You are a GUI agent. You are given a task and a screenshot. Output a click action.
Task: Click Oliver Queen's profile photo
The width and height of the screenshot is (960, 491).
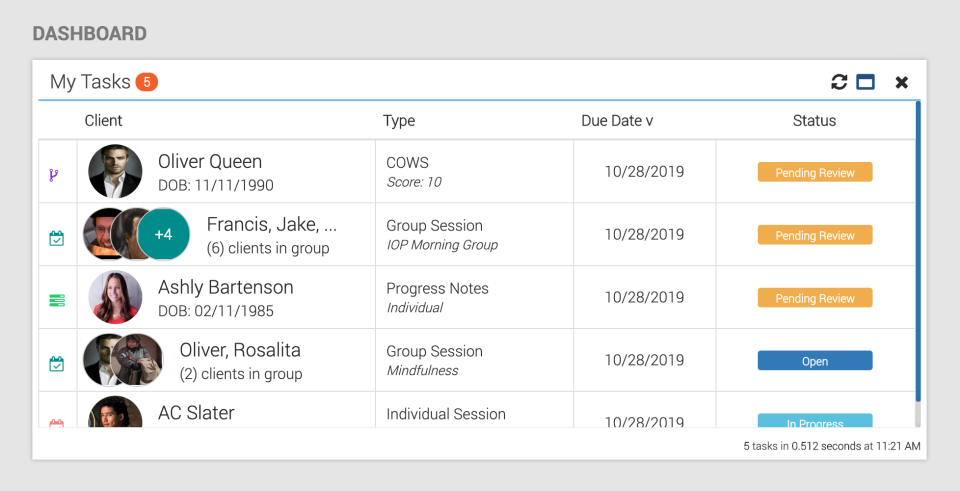pos(115,172)
